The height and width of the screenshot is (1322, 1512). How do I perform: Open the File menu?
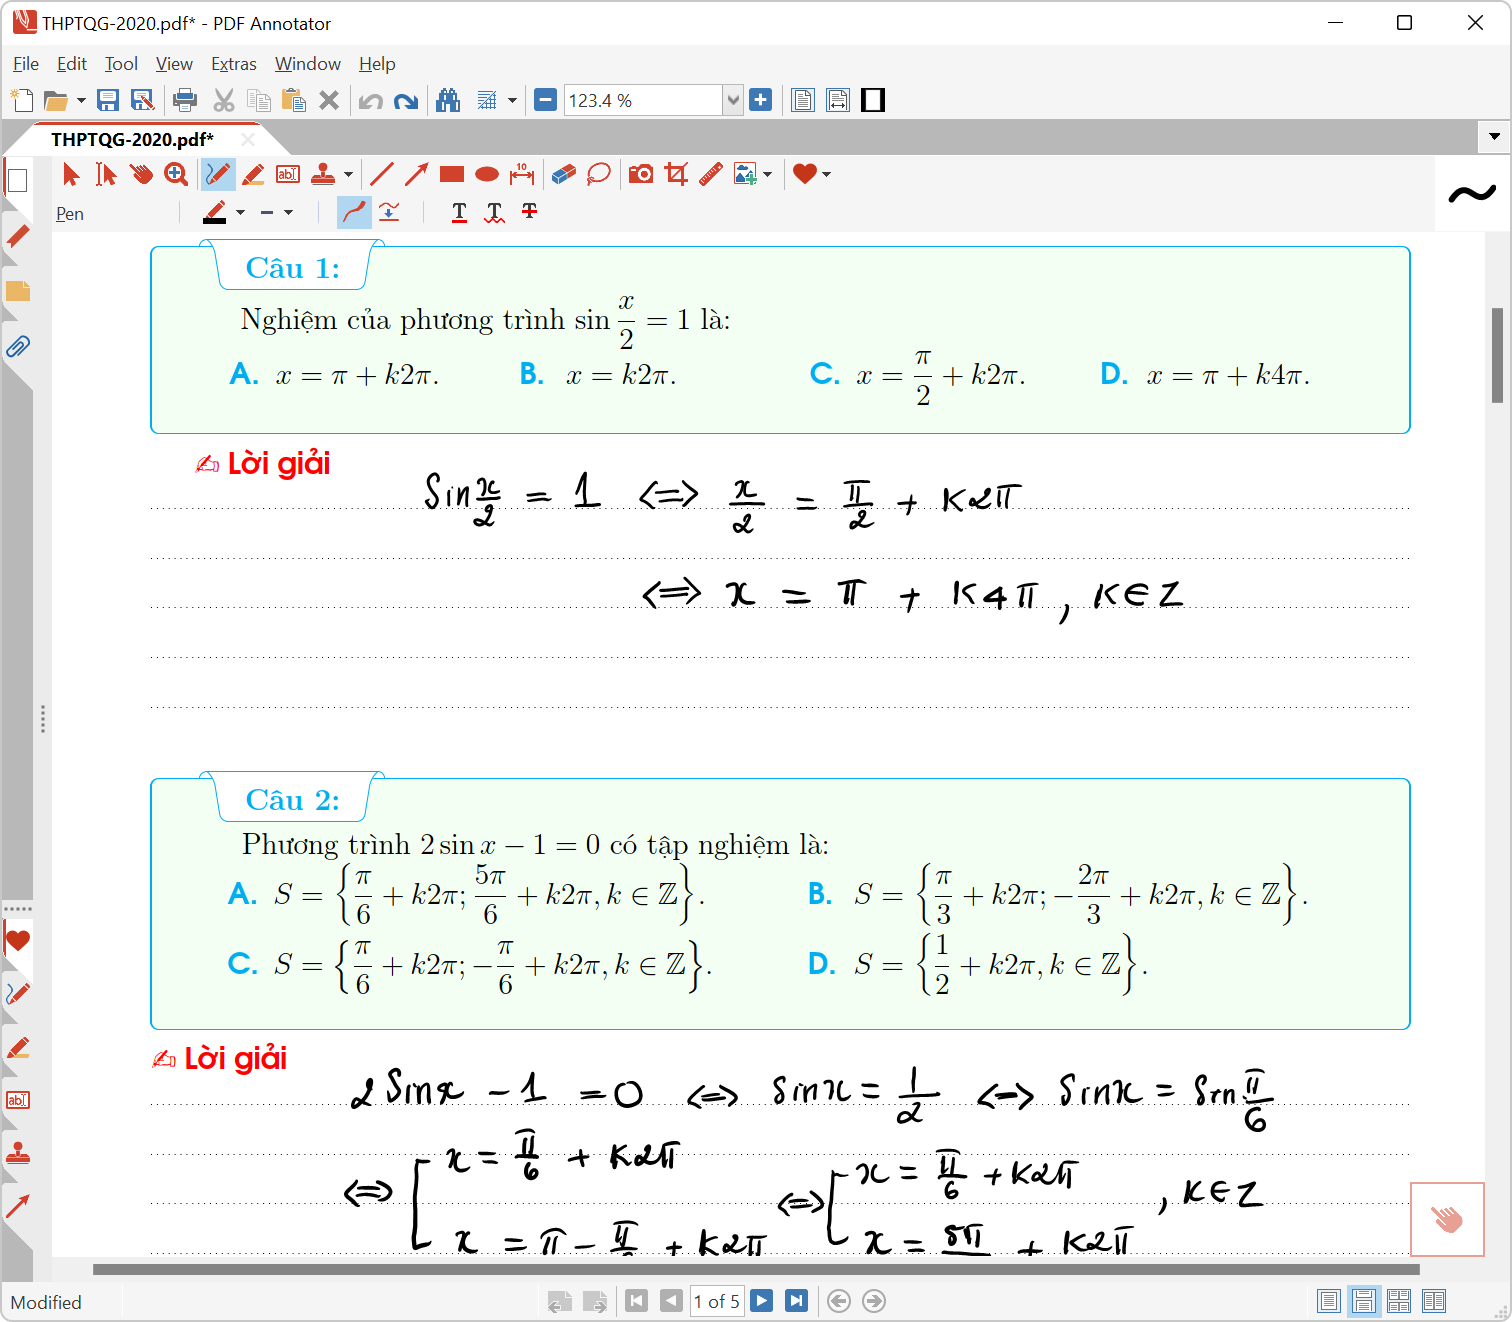[26, 64]
